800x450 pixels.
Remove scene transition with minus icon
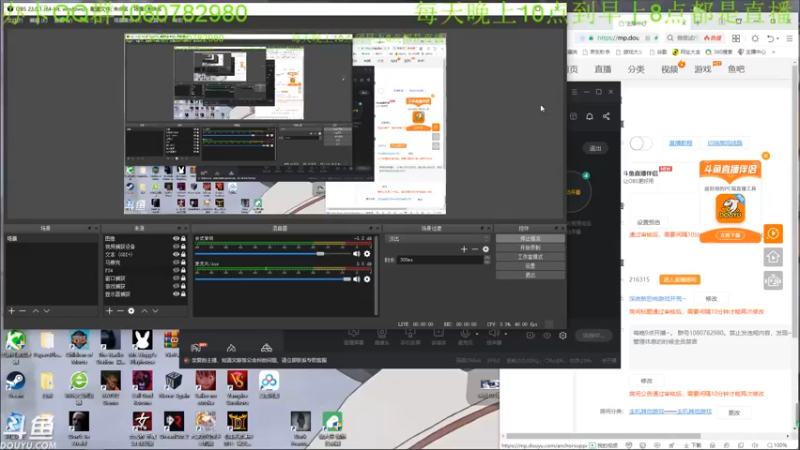[475, 249]
